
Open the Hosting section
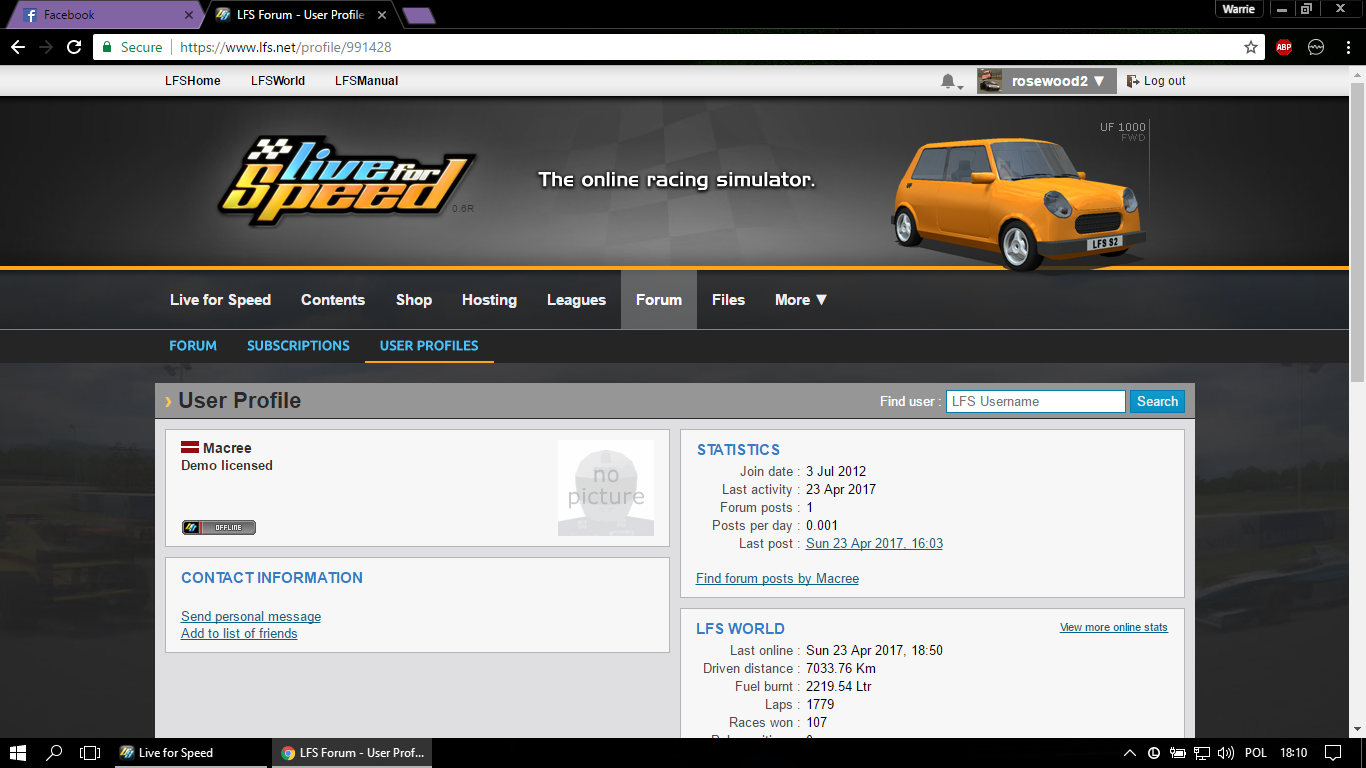[489, 300]
